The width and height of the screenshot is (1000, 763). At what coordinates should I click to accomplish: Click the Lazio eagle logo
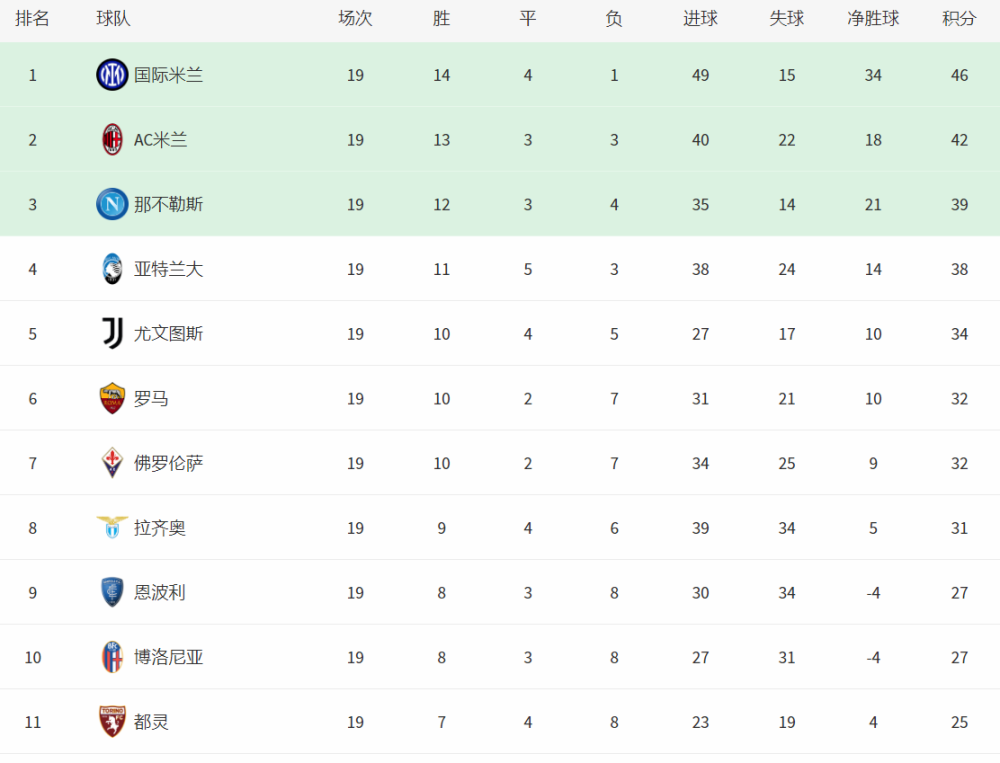(112, 528)
